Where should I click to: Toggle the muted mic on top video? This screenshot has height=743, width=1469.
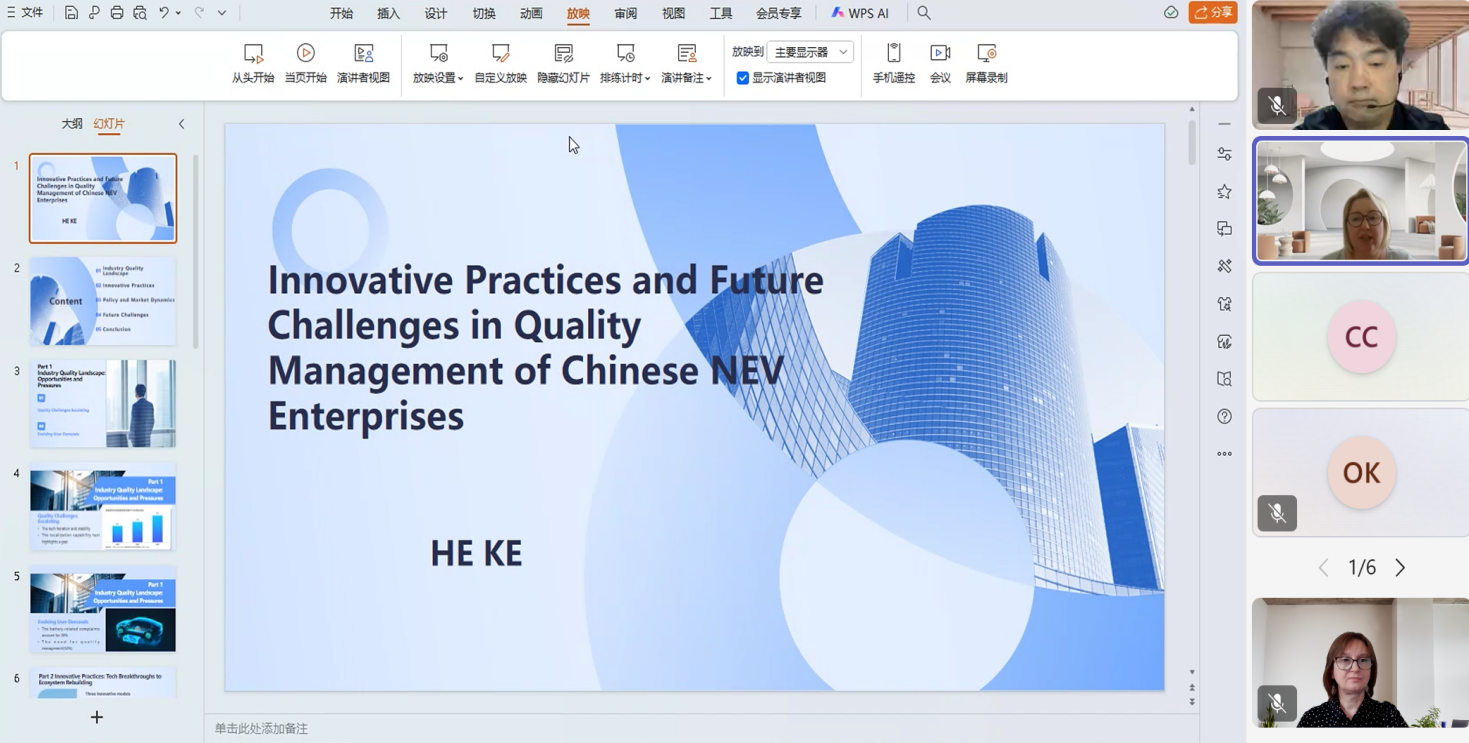pos(1277,105)
